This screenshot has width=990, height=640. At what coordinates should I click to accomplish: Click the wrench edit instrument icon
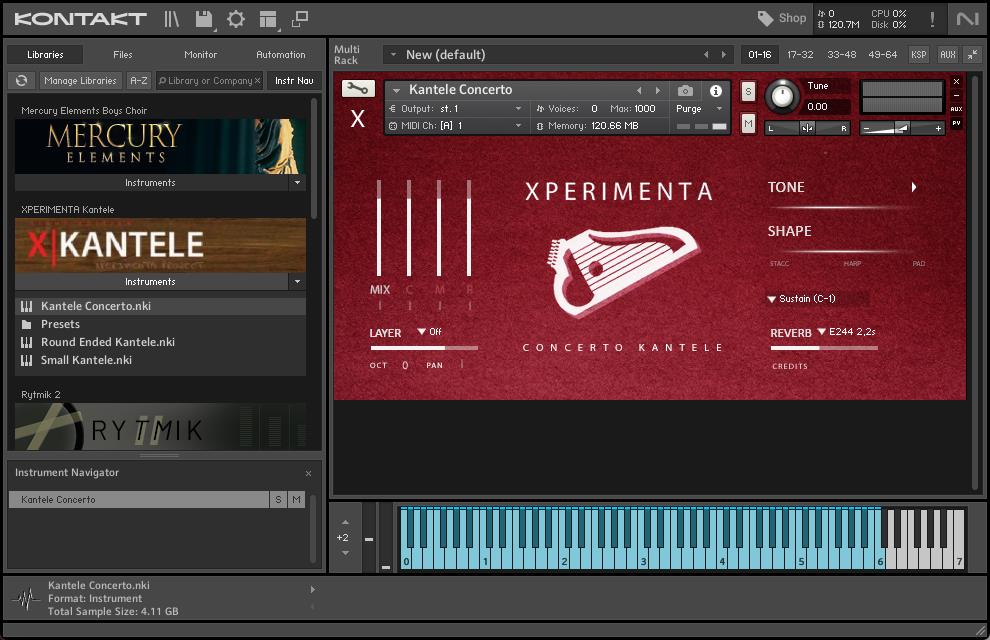(358, 89)
